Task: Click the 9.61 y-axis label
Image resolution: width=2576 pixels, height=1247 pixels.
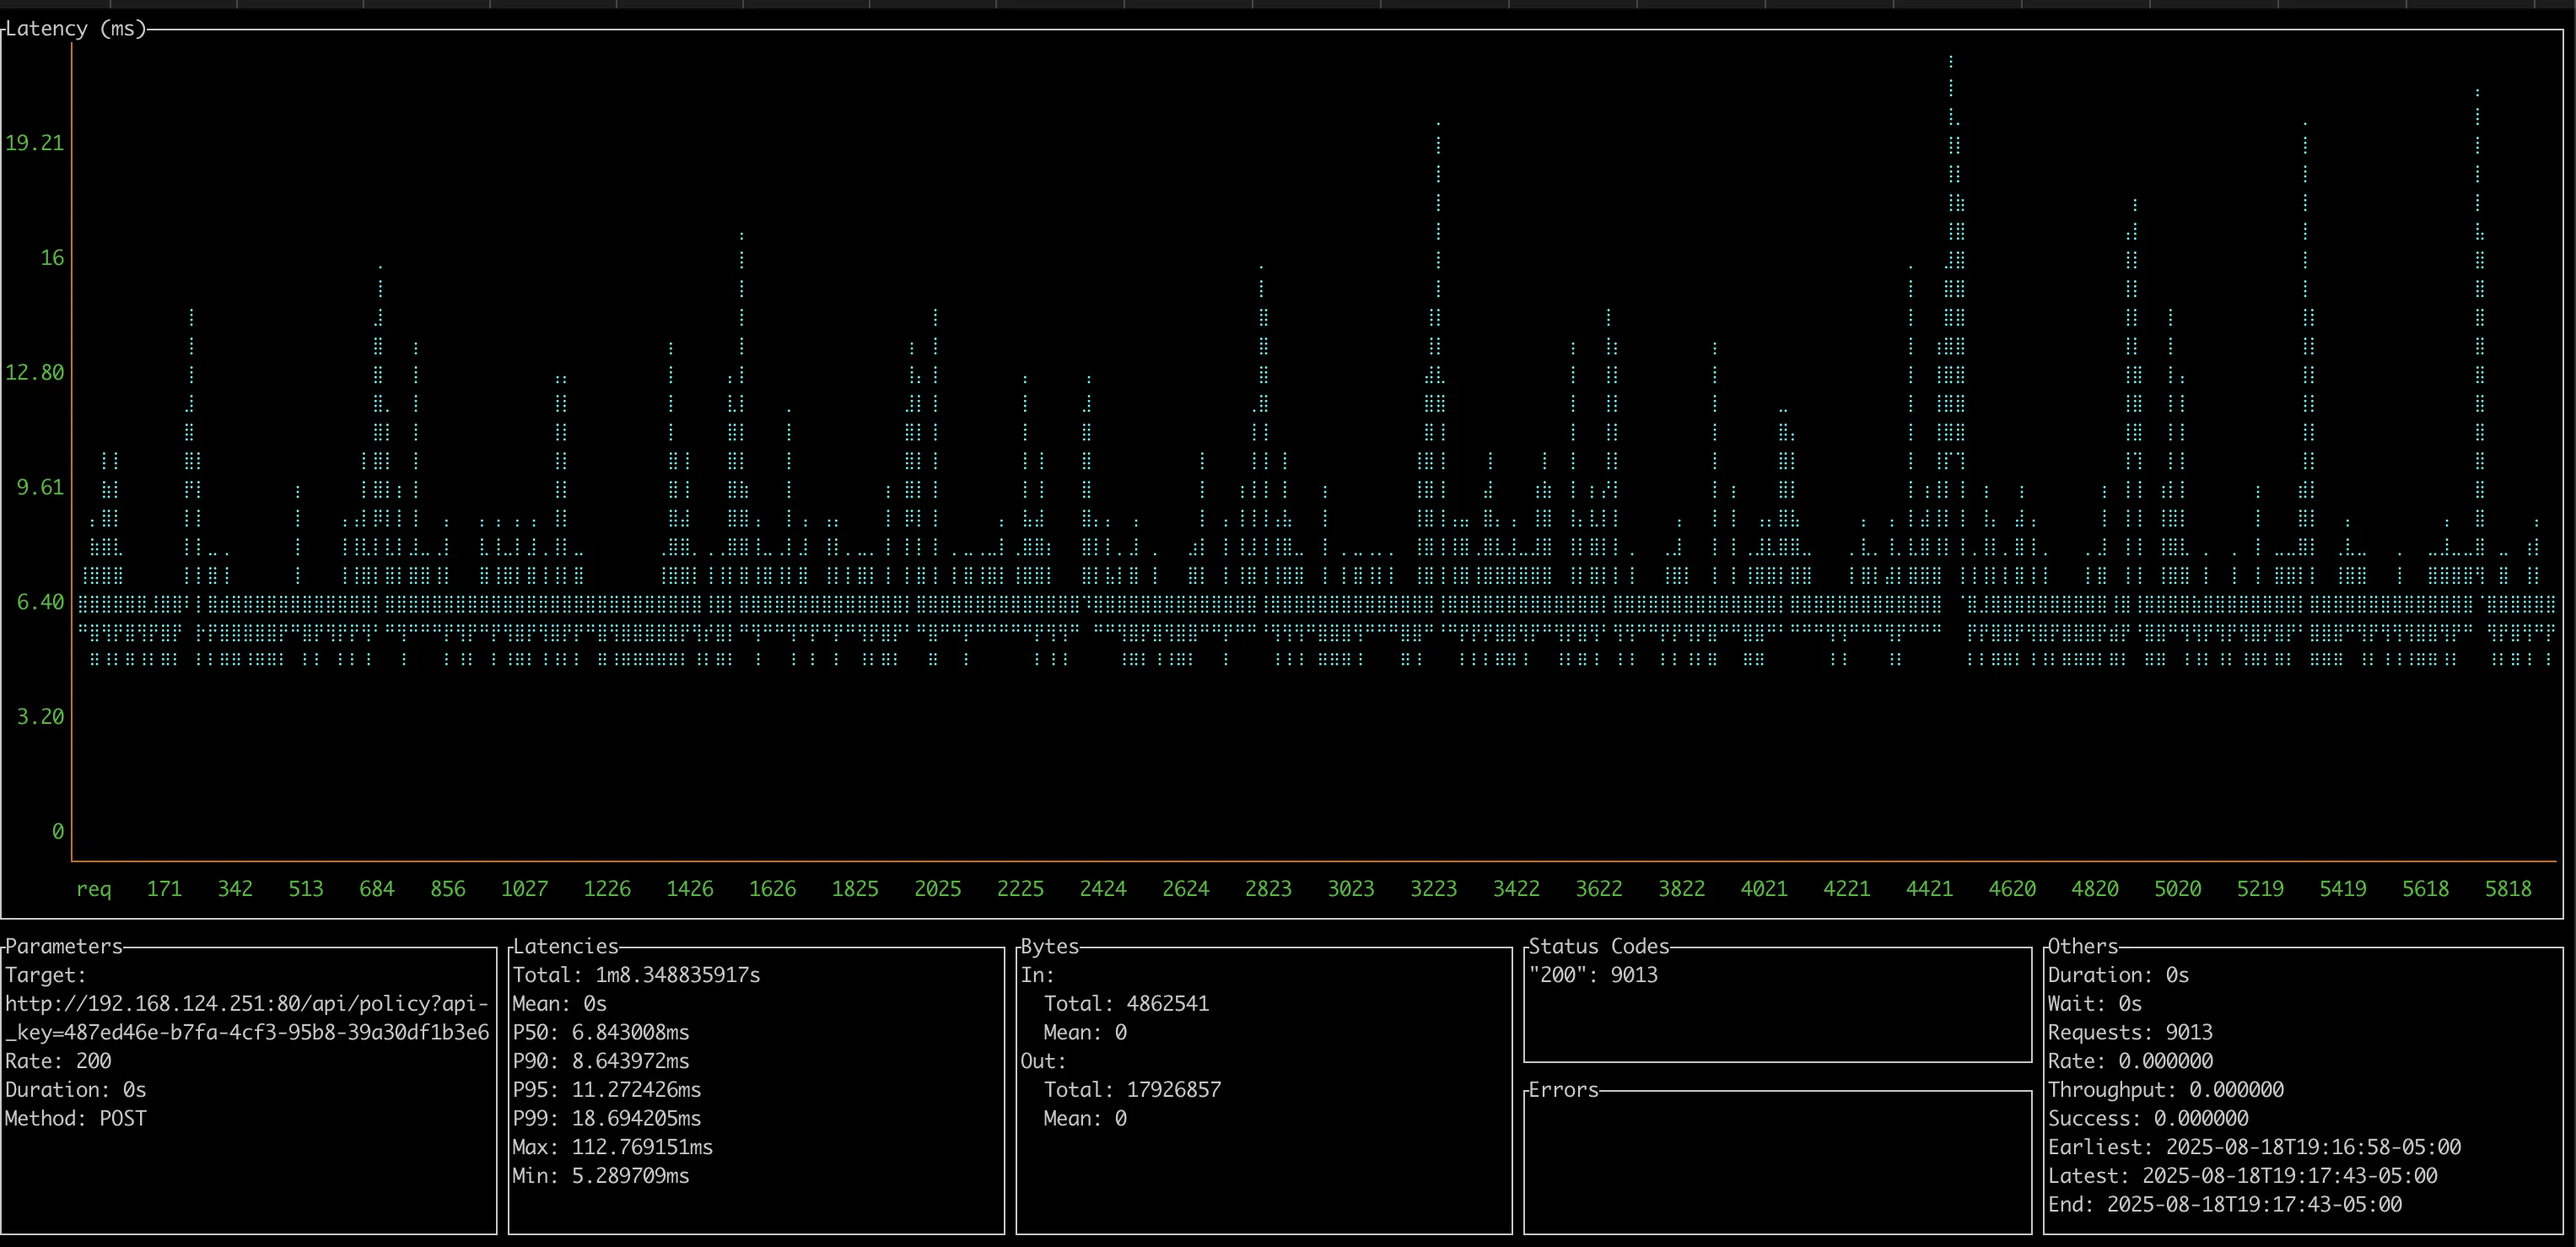Action: [x=40, y=487]
